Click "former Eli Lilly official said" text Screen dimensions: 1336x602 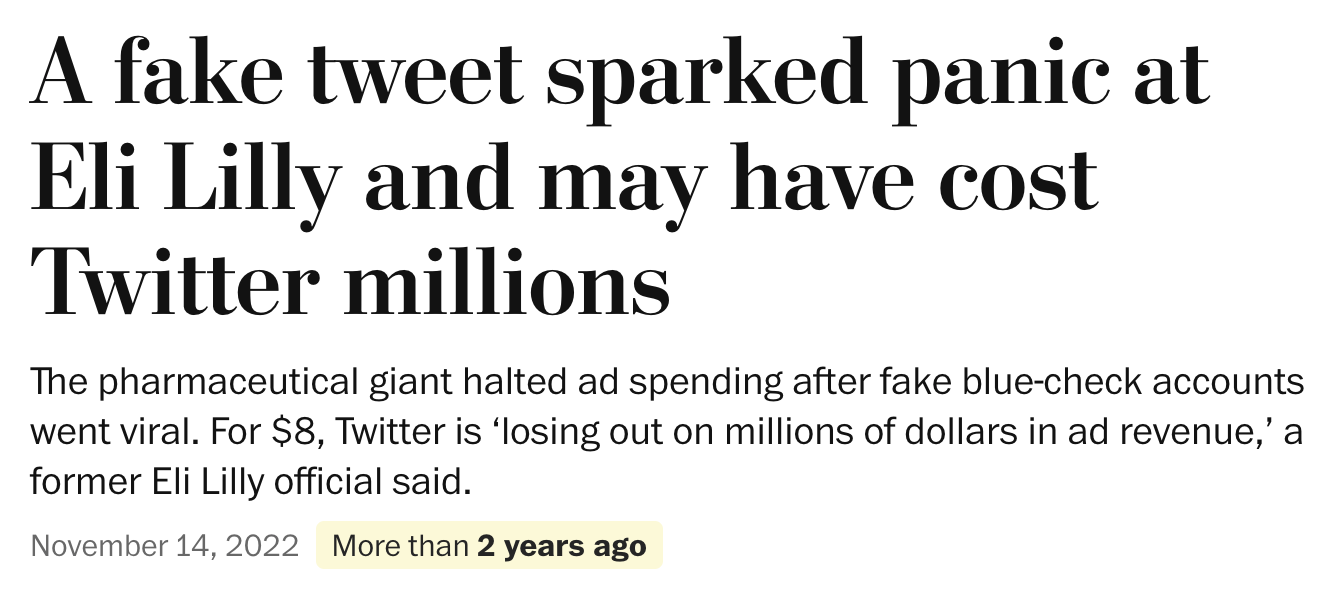pyautogui.click(x=250, y=484)
